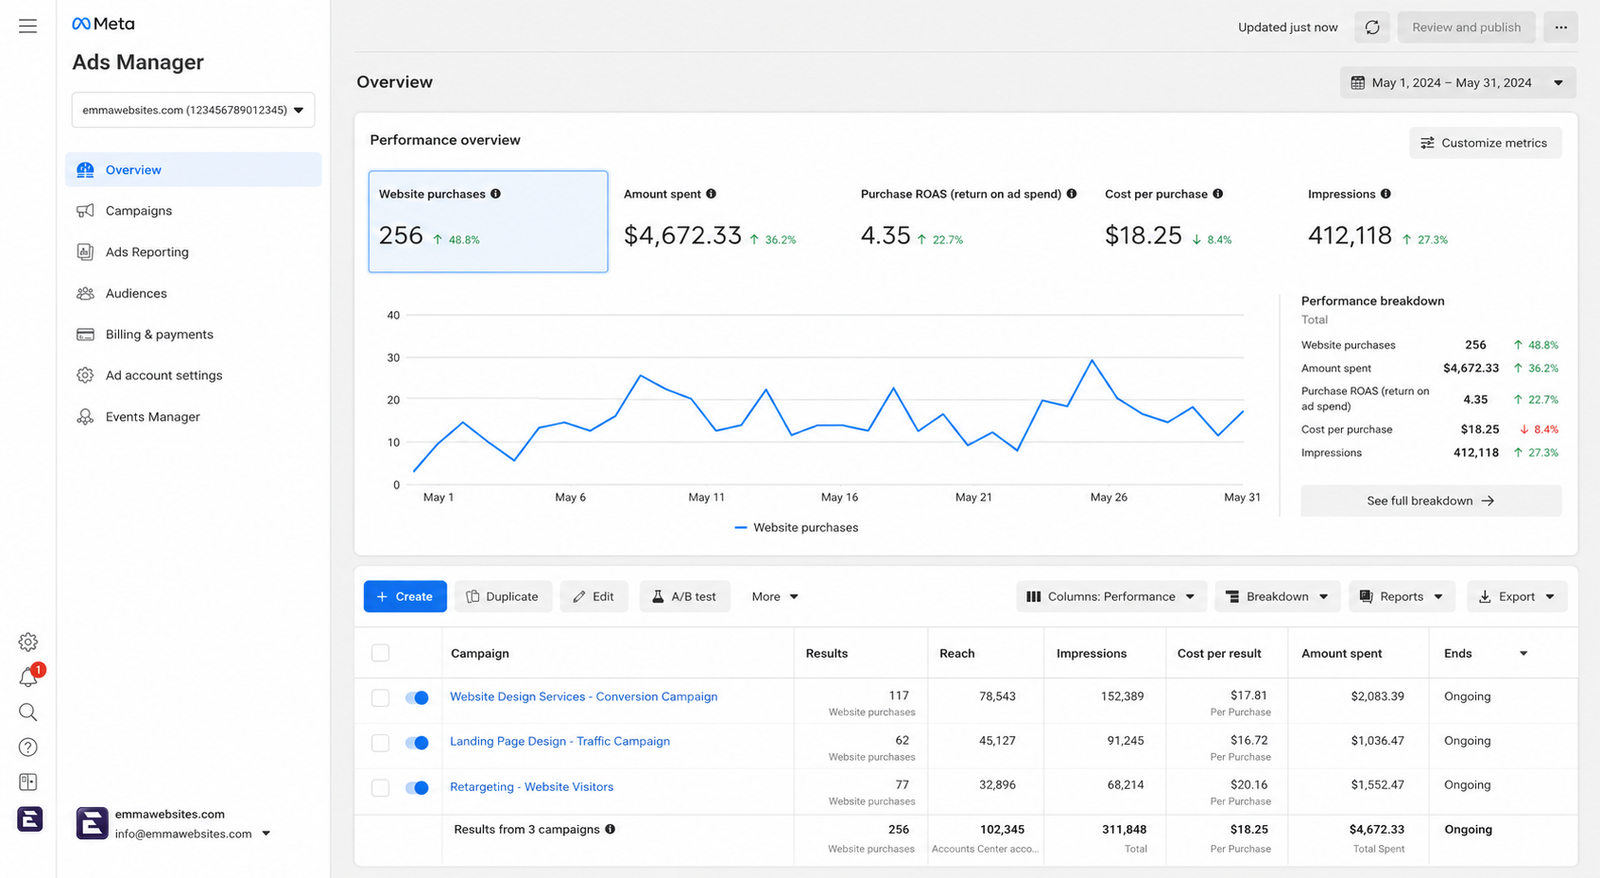Toggle the select-all campaigns checkbox
Image resolution: width=1600 pixels, height=878 pixels.
coord(380,653)
